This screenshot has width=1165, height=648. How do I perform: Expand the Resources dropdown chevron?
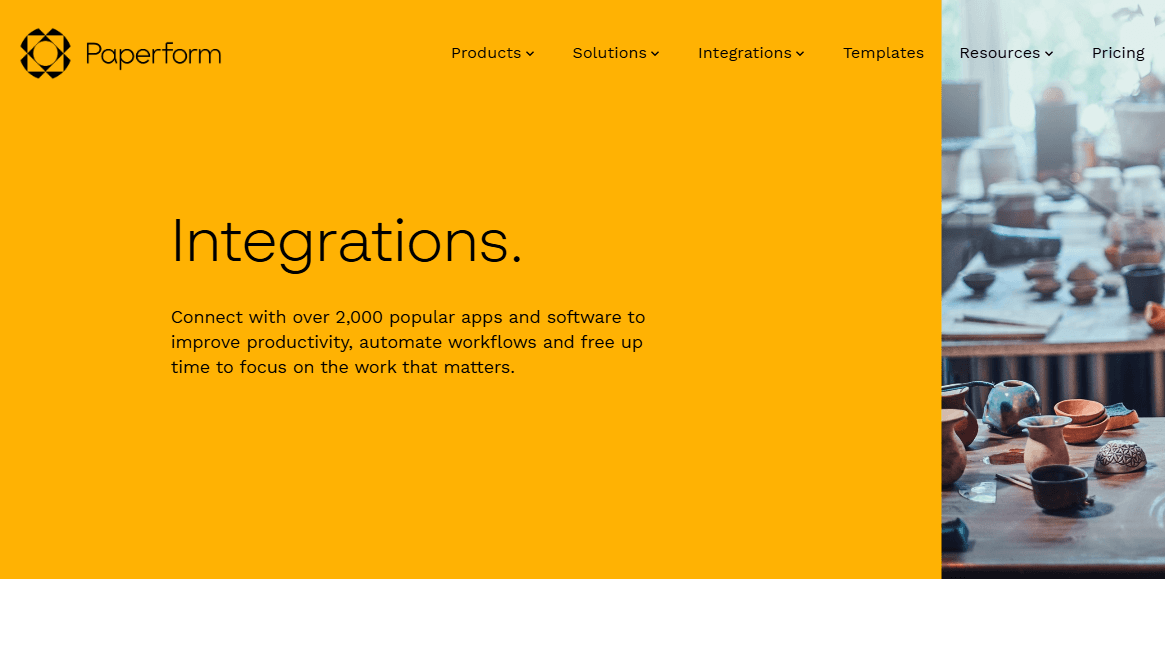click(x=1049, y=54)
